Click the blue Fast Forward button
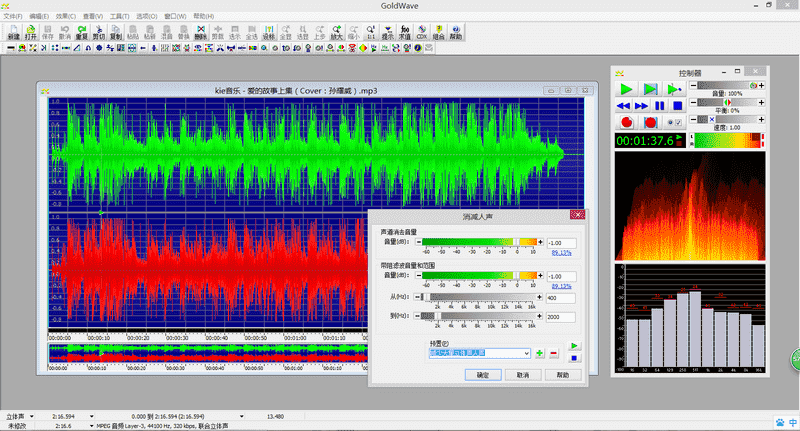 [x=641, y=106]
